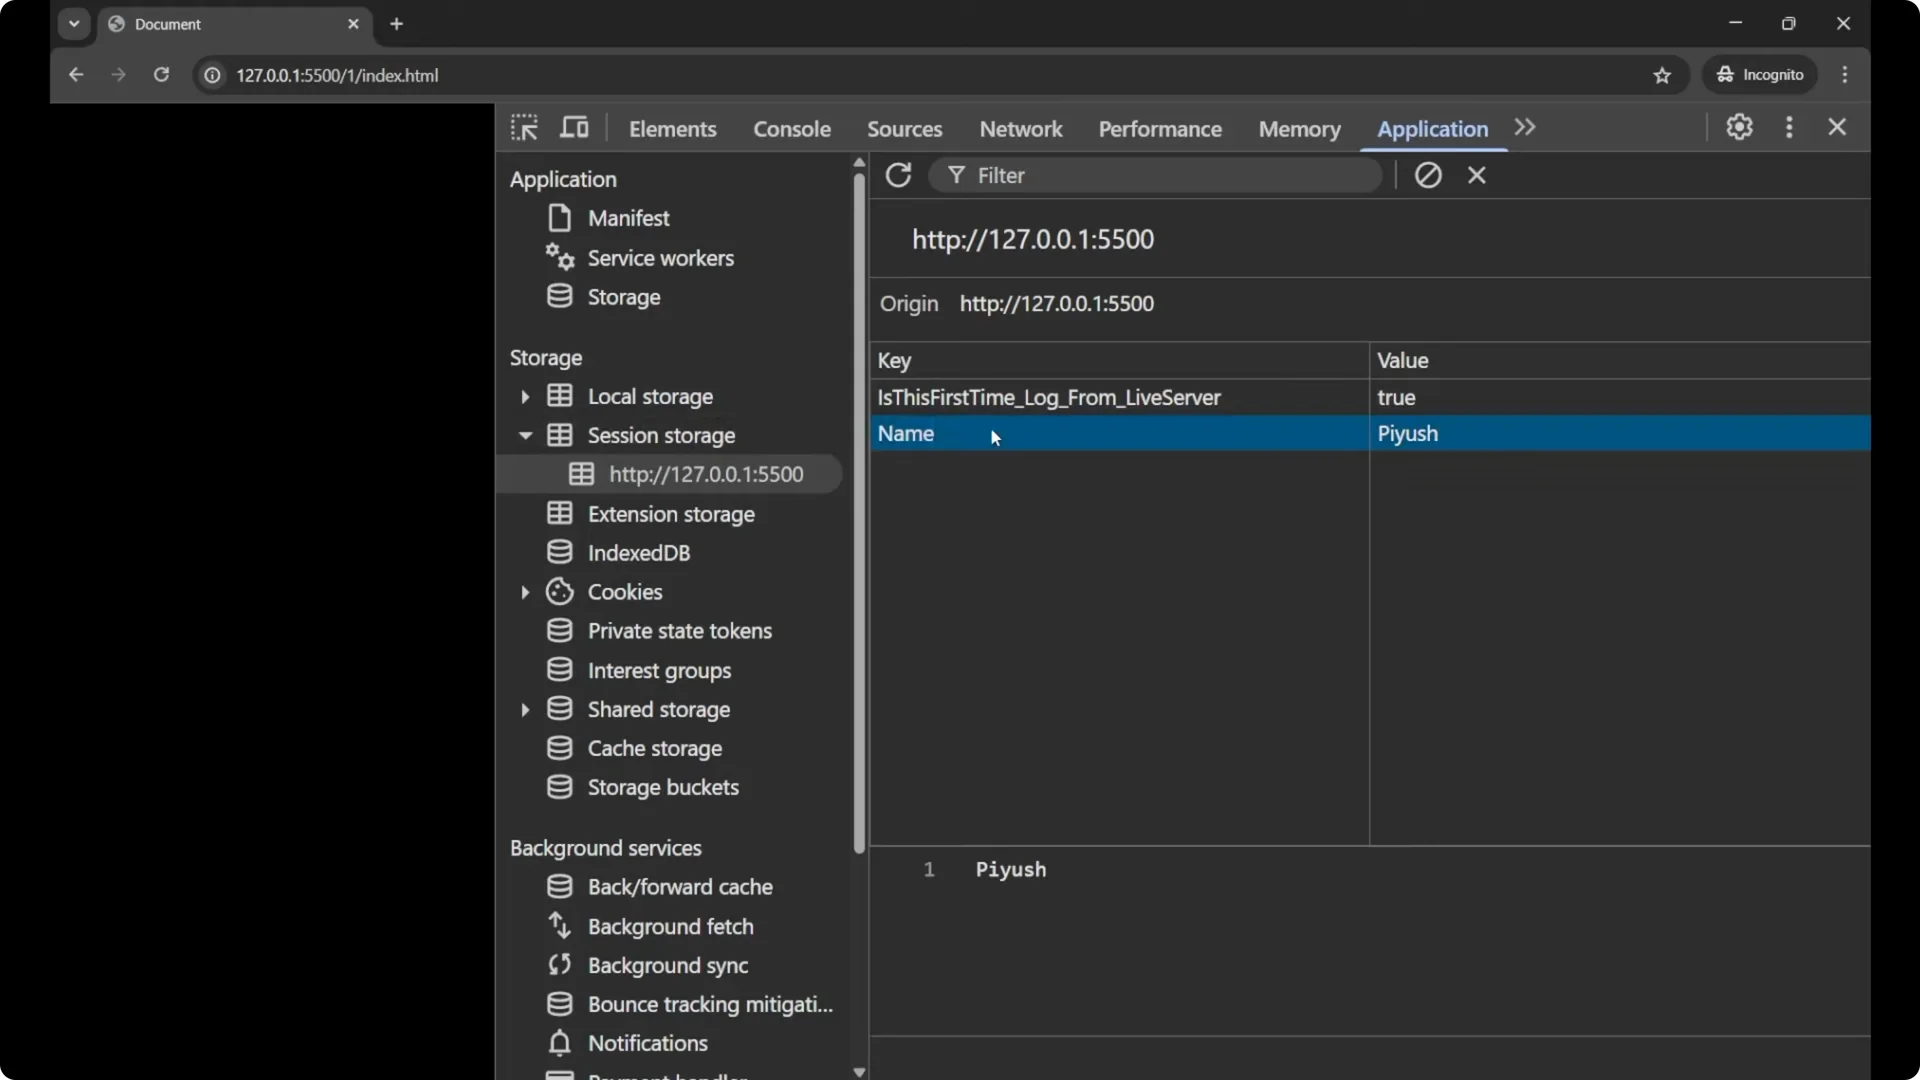Switch to the Network panel

click(x=1020, y=129)
